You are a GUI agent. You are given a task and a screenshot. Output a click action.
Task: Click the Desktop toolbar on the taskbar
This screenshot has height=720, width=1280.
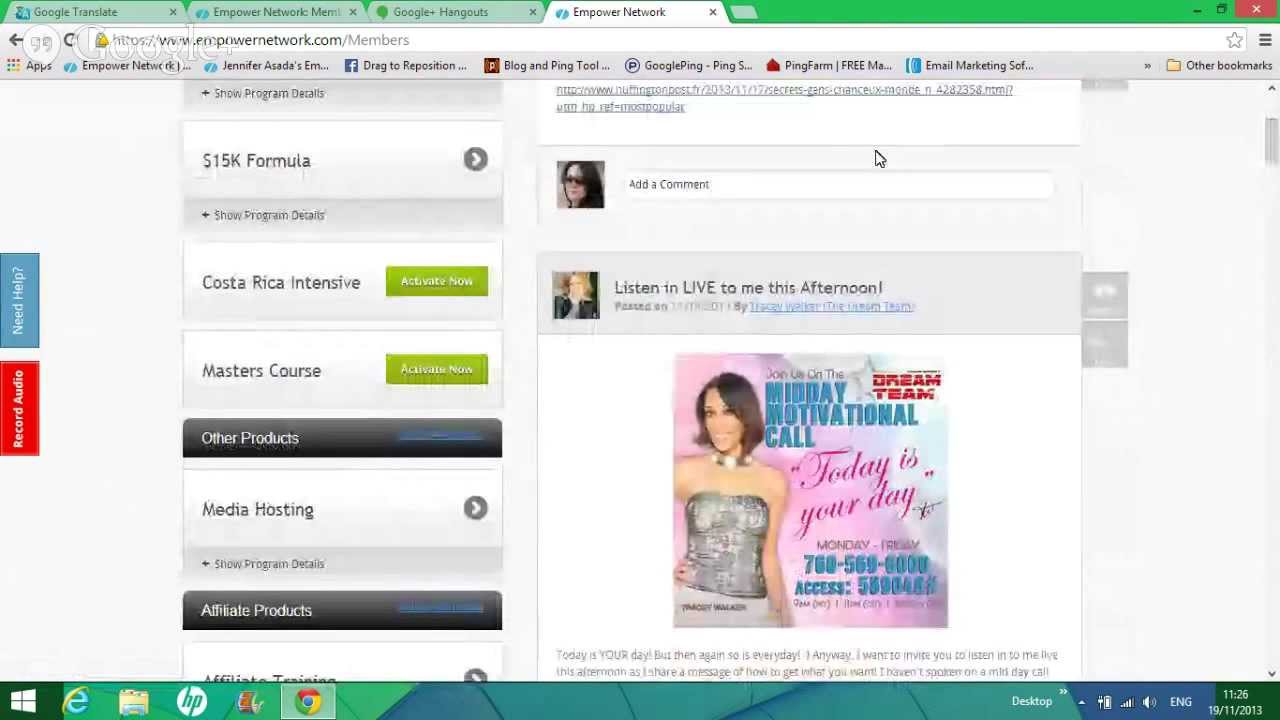1031,702
